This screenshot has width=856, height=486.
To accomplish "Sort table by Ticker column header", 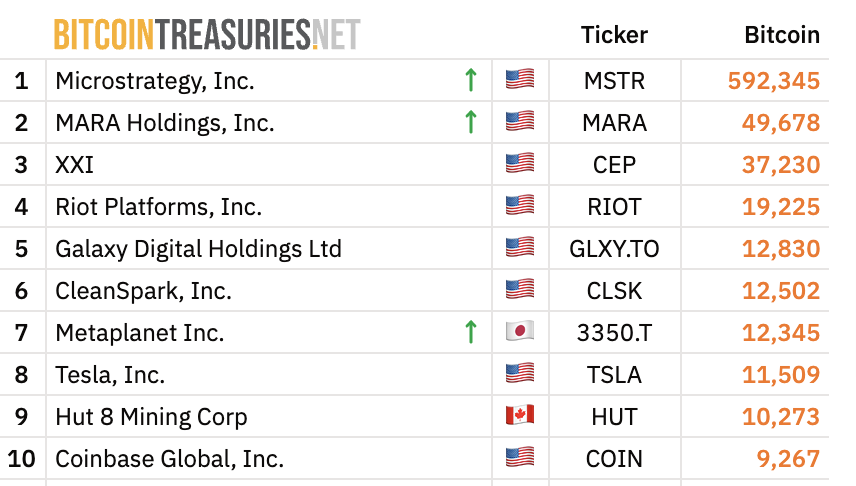I will pyautogui.click(x=614, y=35).
